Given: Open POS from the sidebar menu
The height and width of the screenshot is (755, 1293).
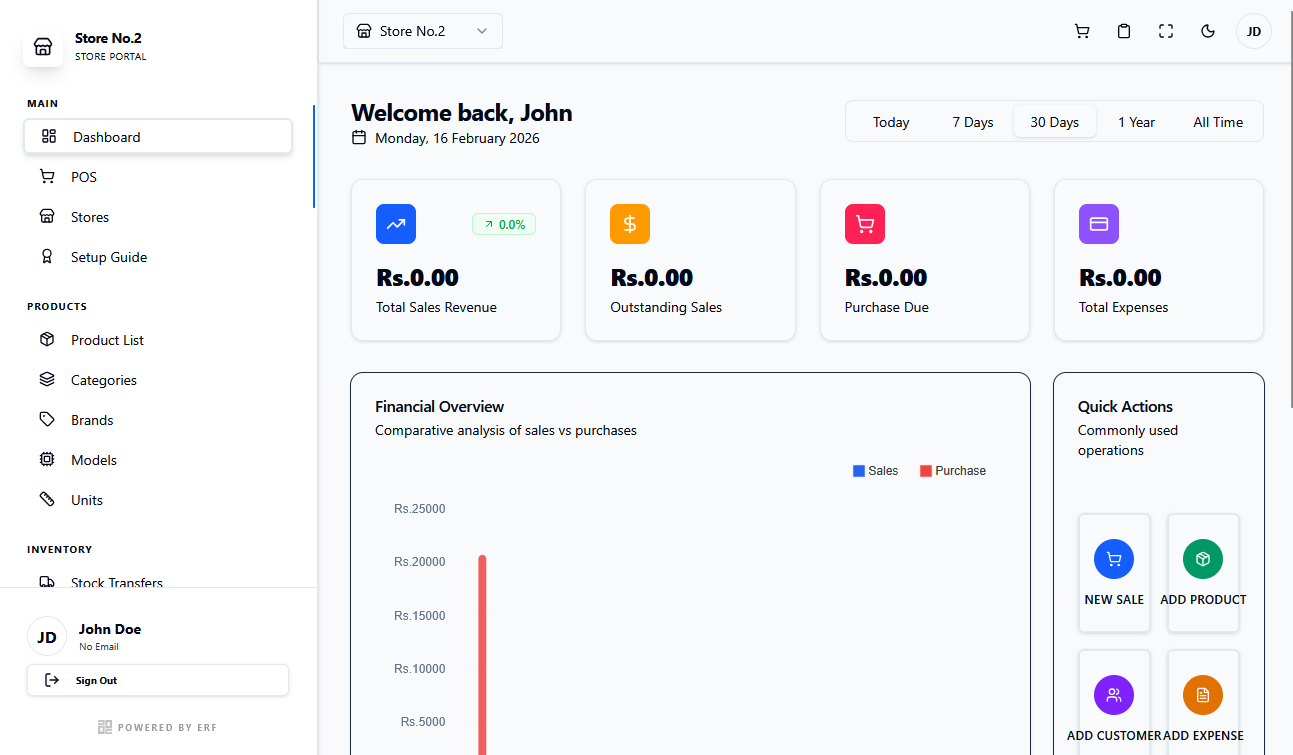Looking at the screenshot, I should click(x=84, y=177).
